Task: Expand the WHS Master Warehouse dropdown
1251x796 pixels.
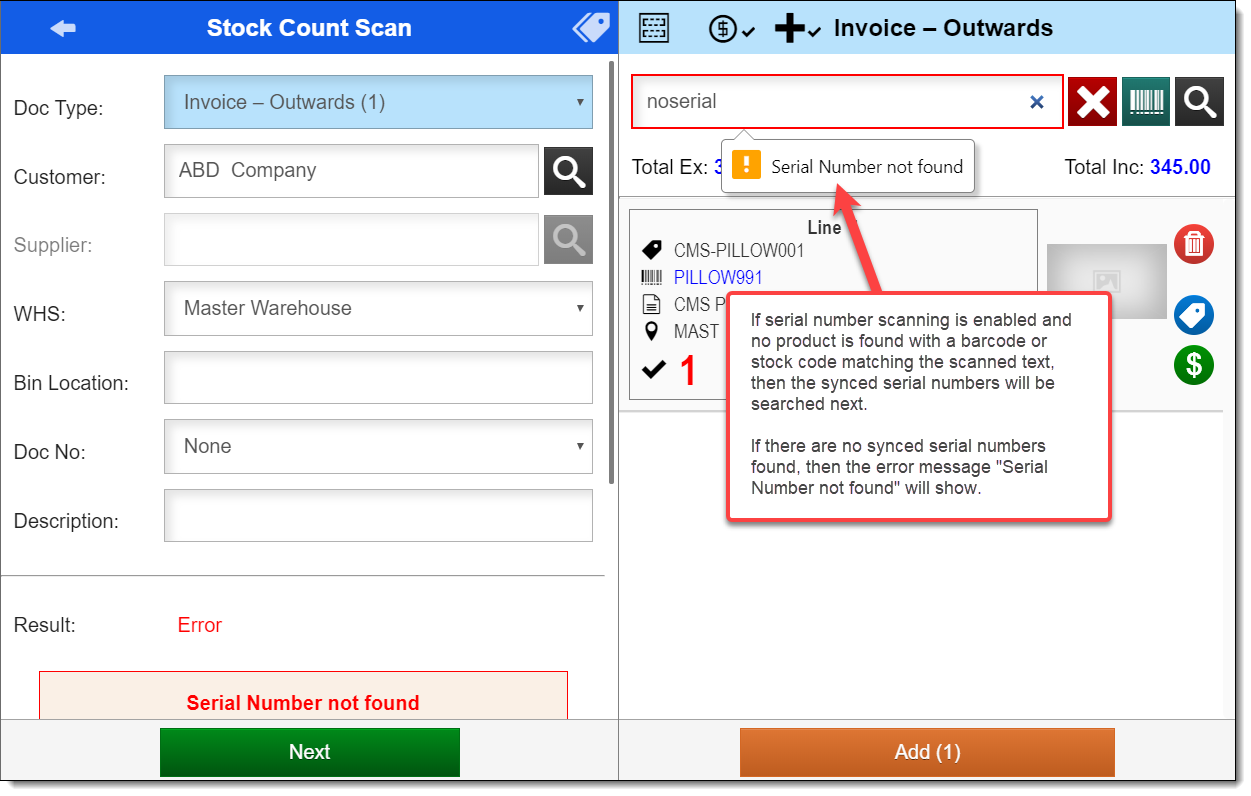Action: tap(378, 308)
